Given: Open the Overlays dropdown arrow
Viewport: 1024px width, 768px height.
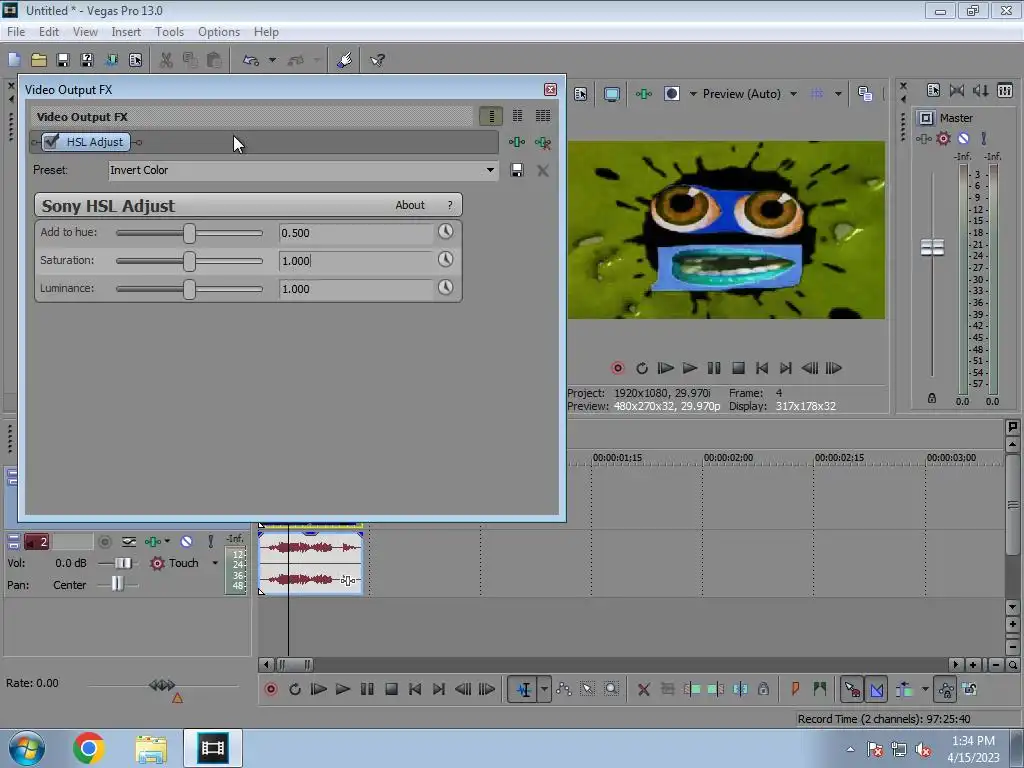Looking at the screenshot, I should (x=838, y=94).
